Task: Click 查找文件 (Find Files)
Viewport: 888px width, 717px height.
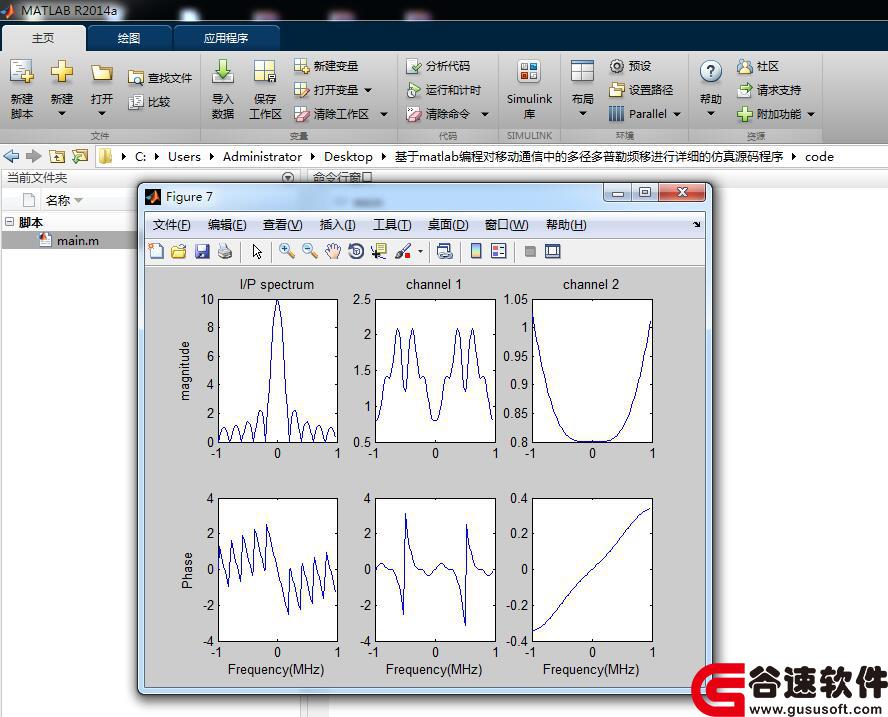Action: coord(160,78)
